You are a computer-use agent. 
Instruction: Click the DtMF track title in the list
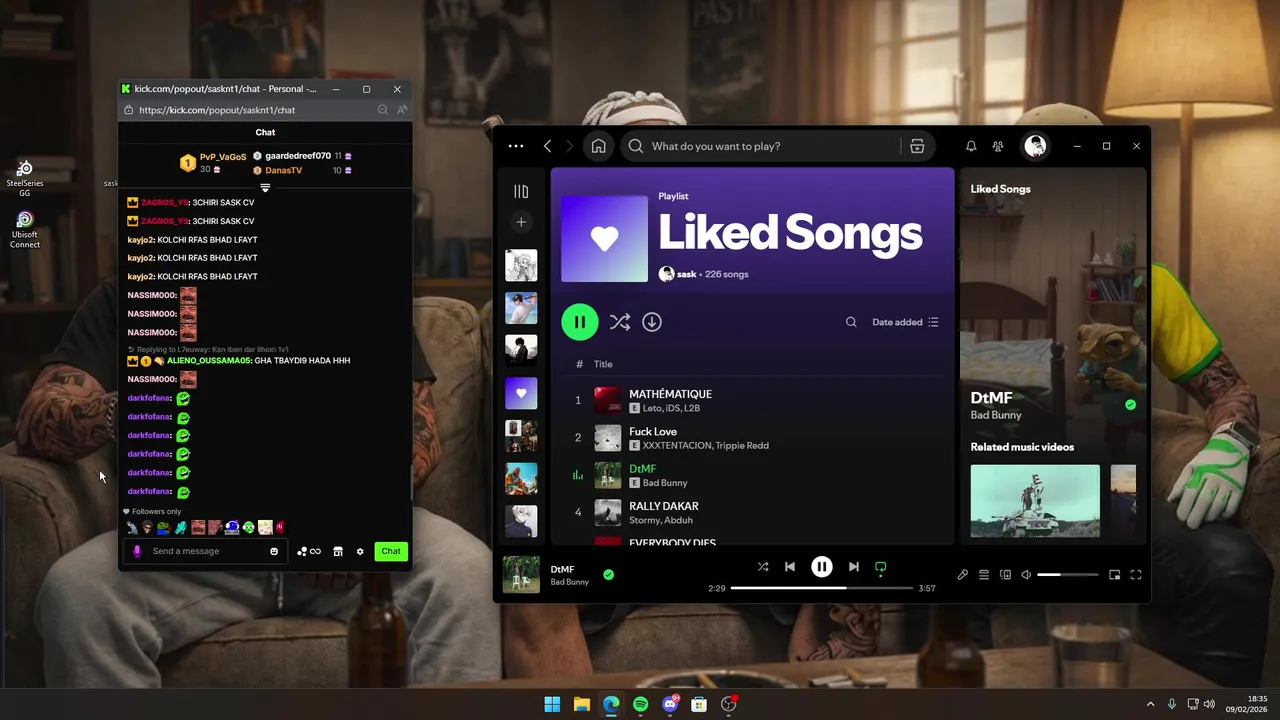pos(642,469)
